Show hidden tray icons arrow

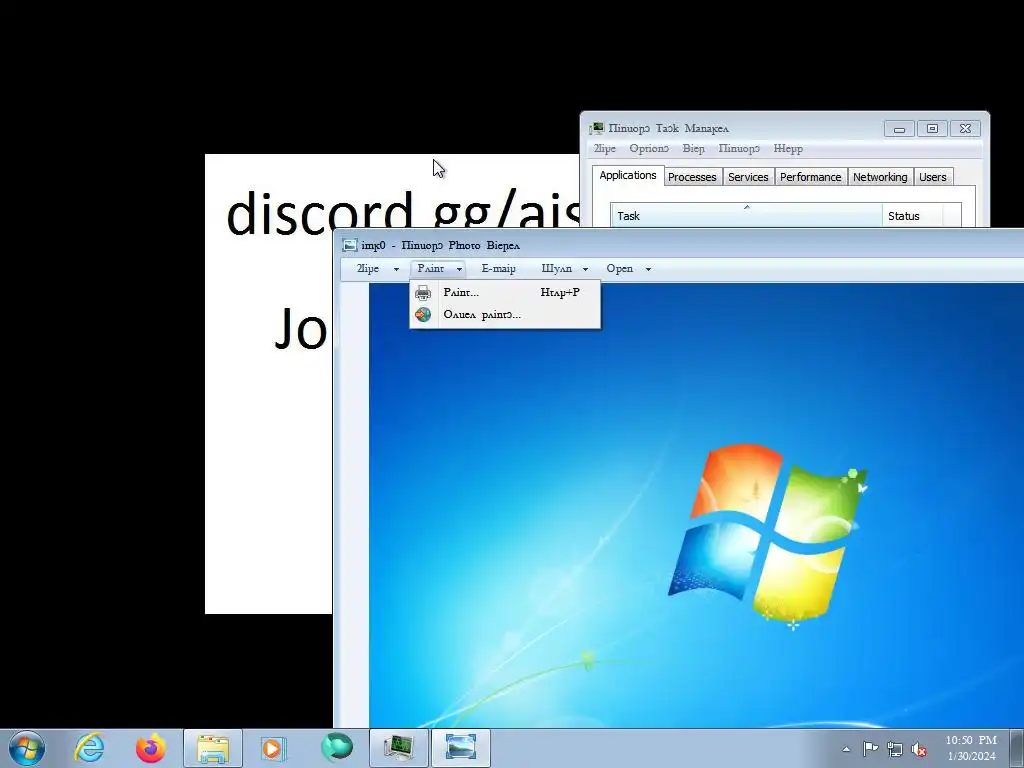[846, 749]
